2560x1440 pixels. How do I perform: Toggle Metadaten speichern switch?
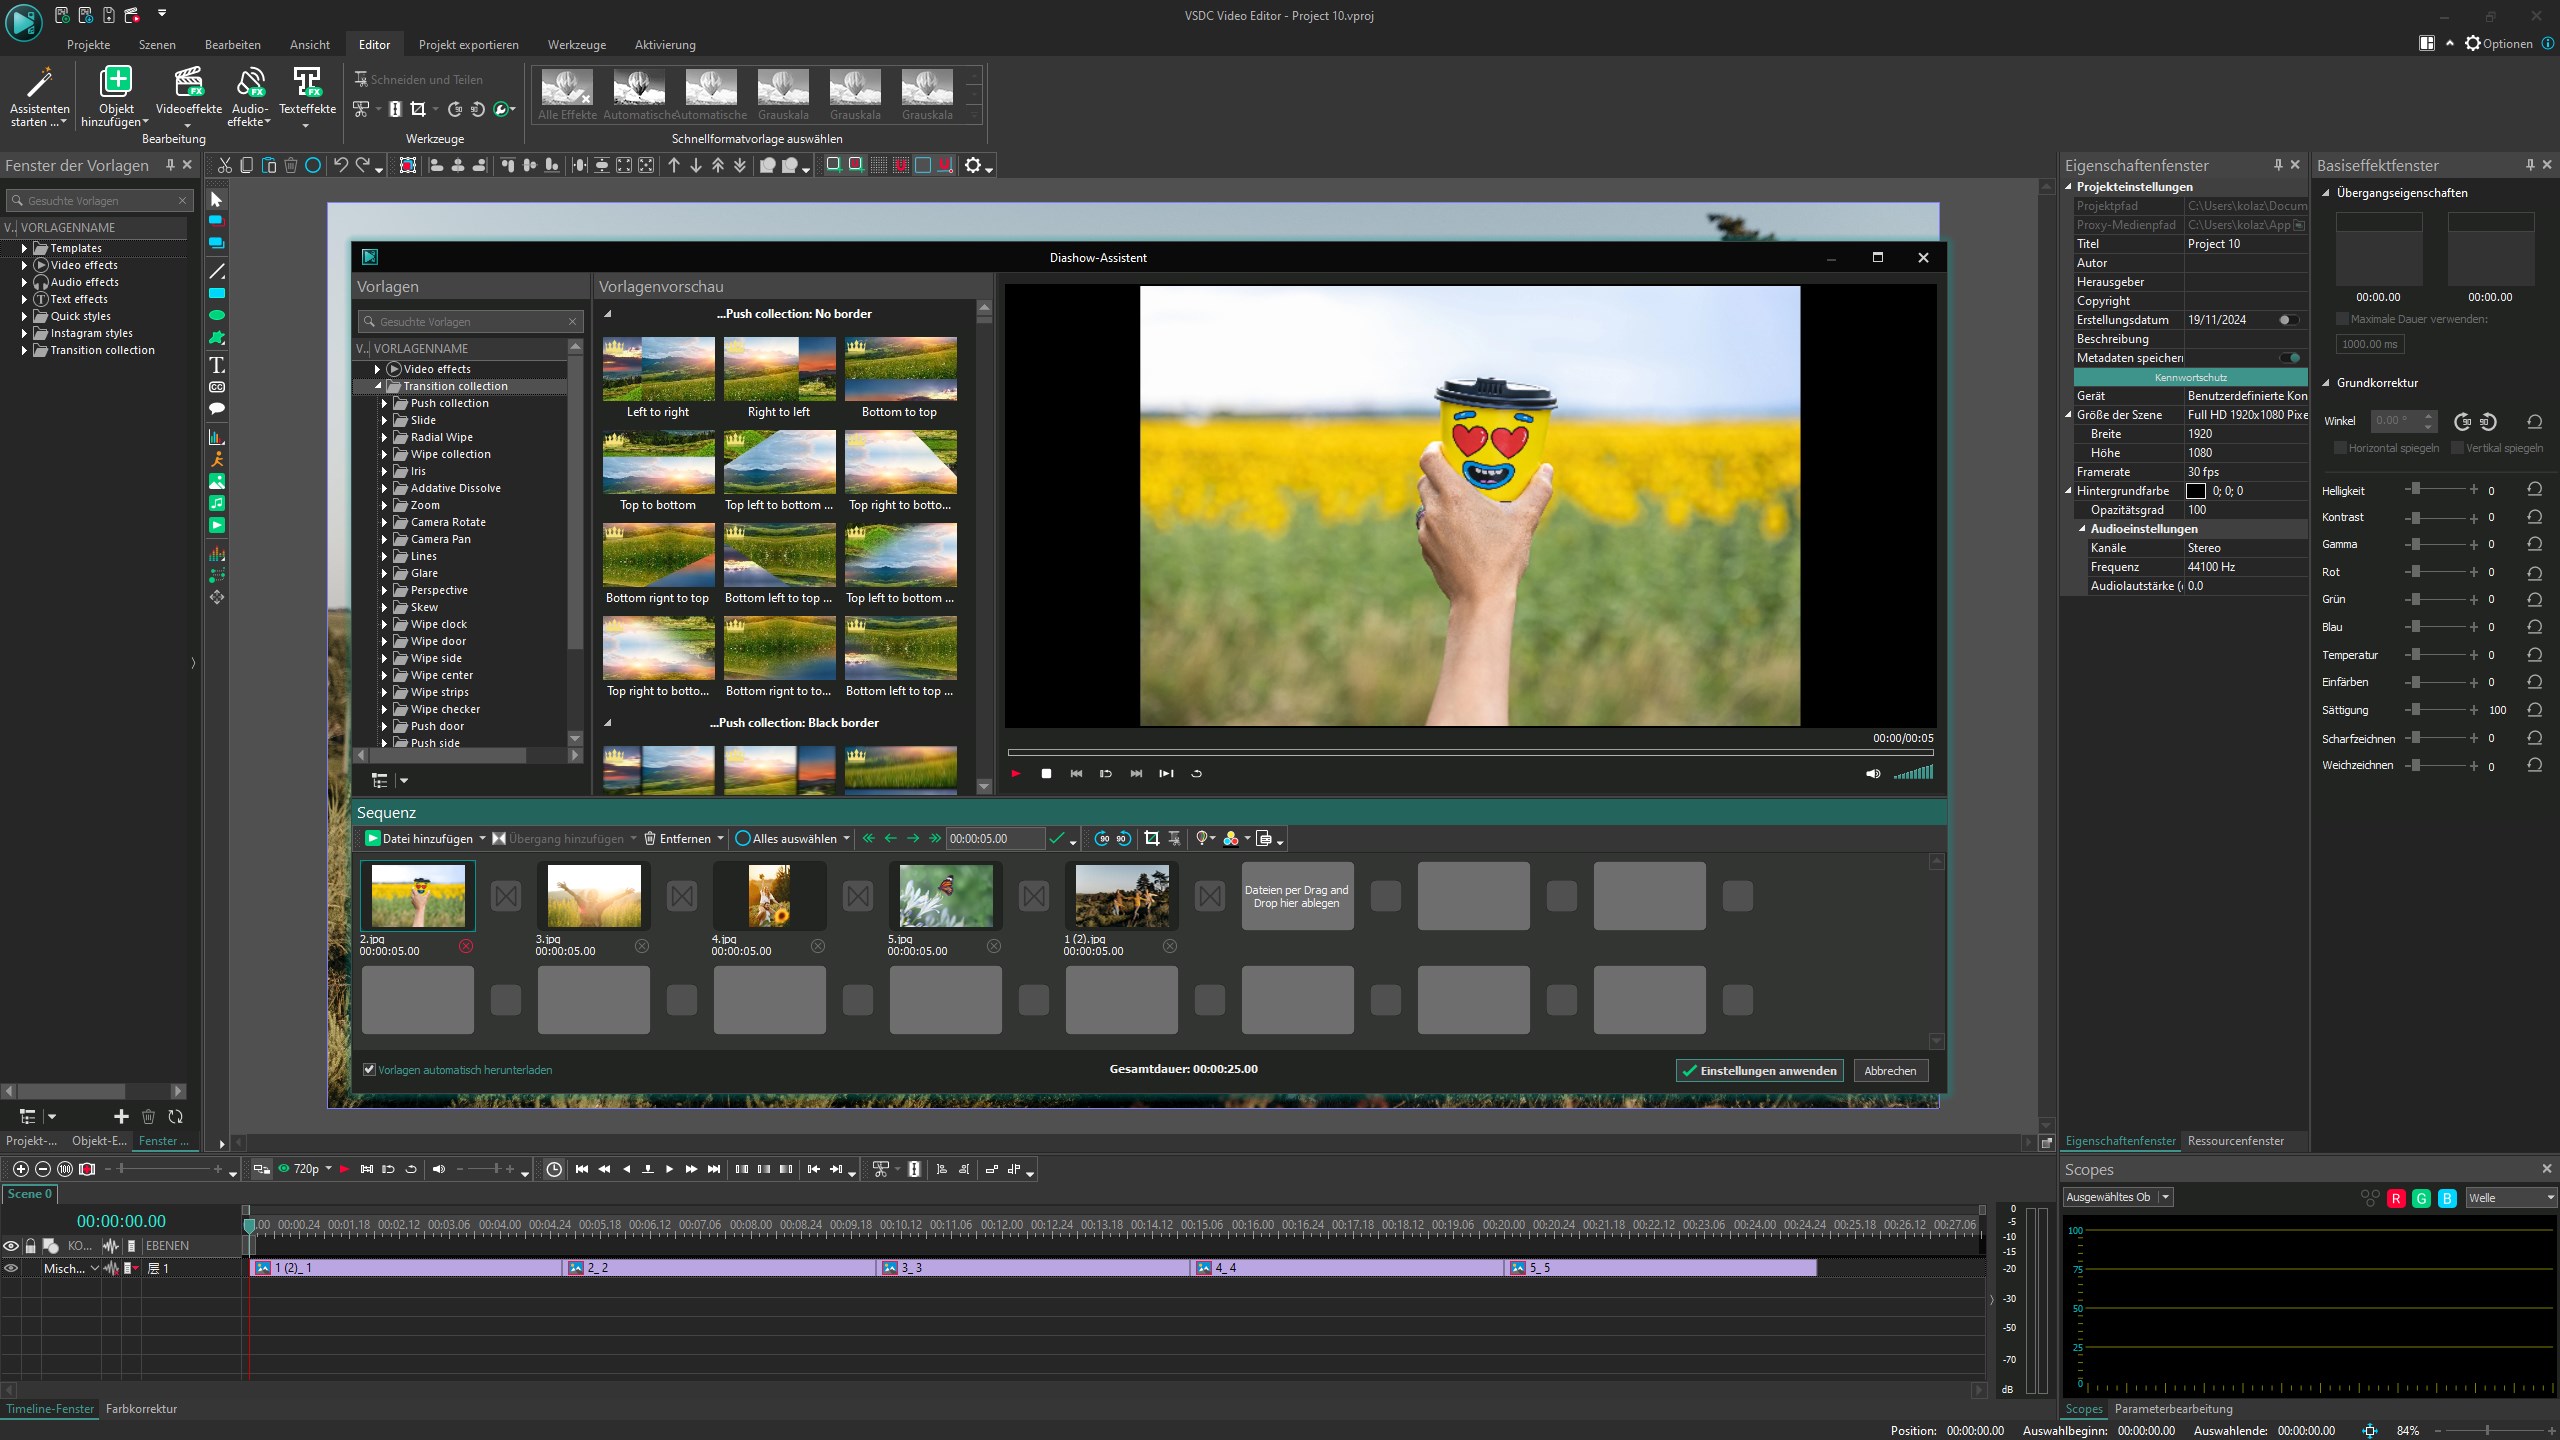click(x=2290, y=358)
